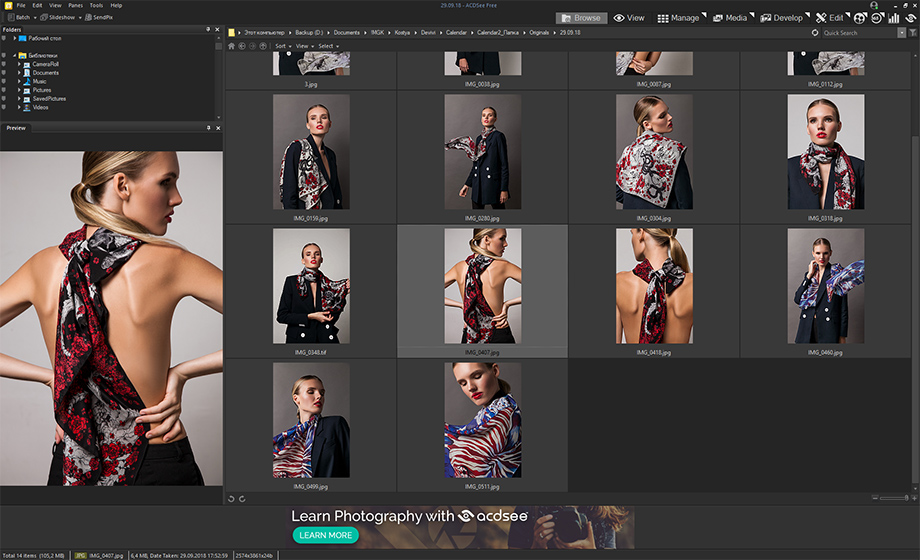This screenshot has width=920, height=560.
Task: Start a Slideshow from the toolbar
Action: click(x=58, y=18)
